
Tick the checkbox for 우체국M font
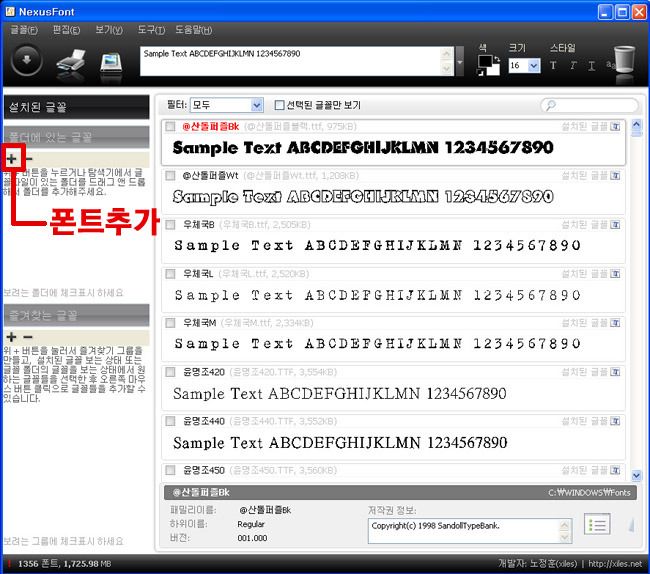(170, 323)
